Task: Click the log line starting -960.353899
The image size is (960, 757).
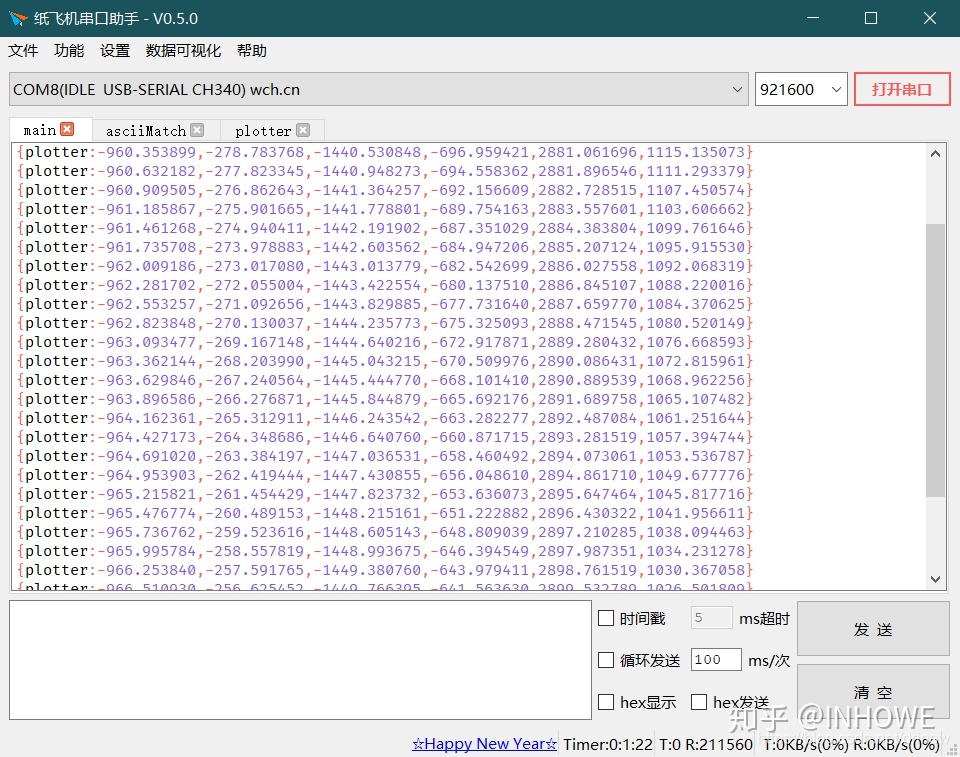Action: [384, 152]
